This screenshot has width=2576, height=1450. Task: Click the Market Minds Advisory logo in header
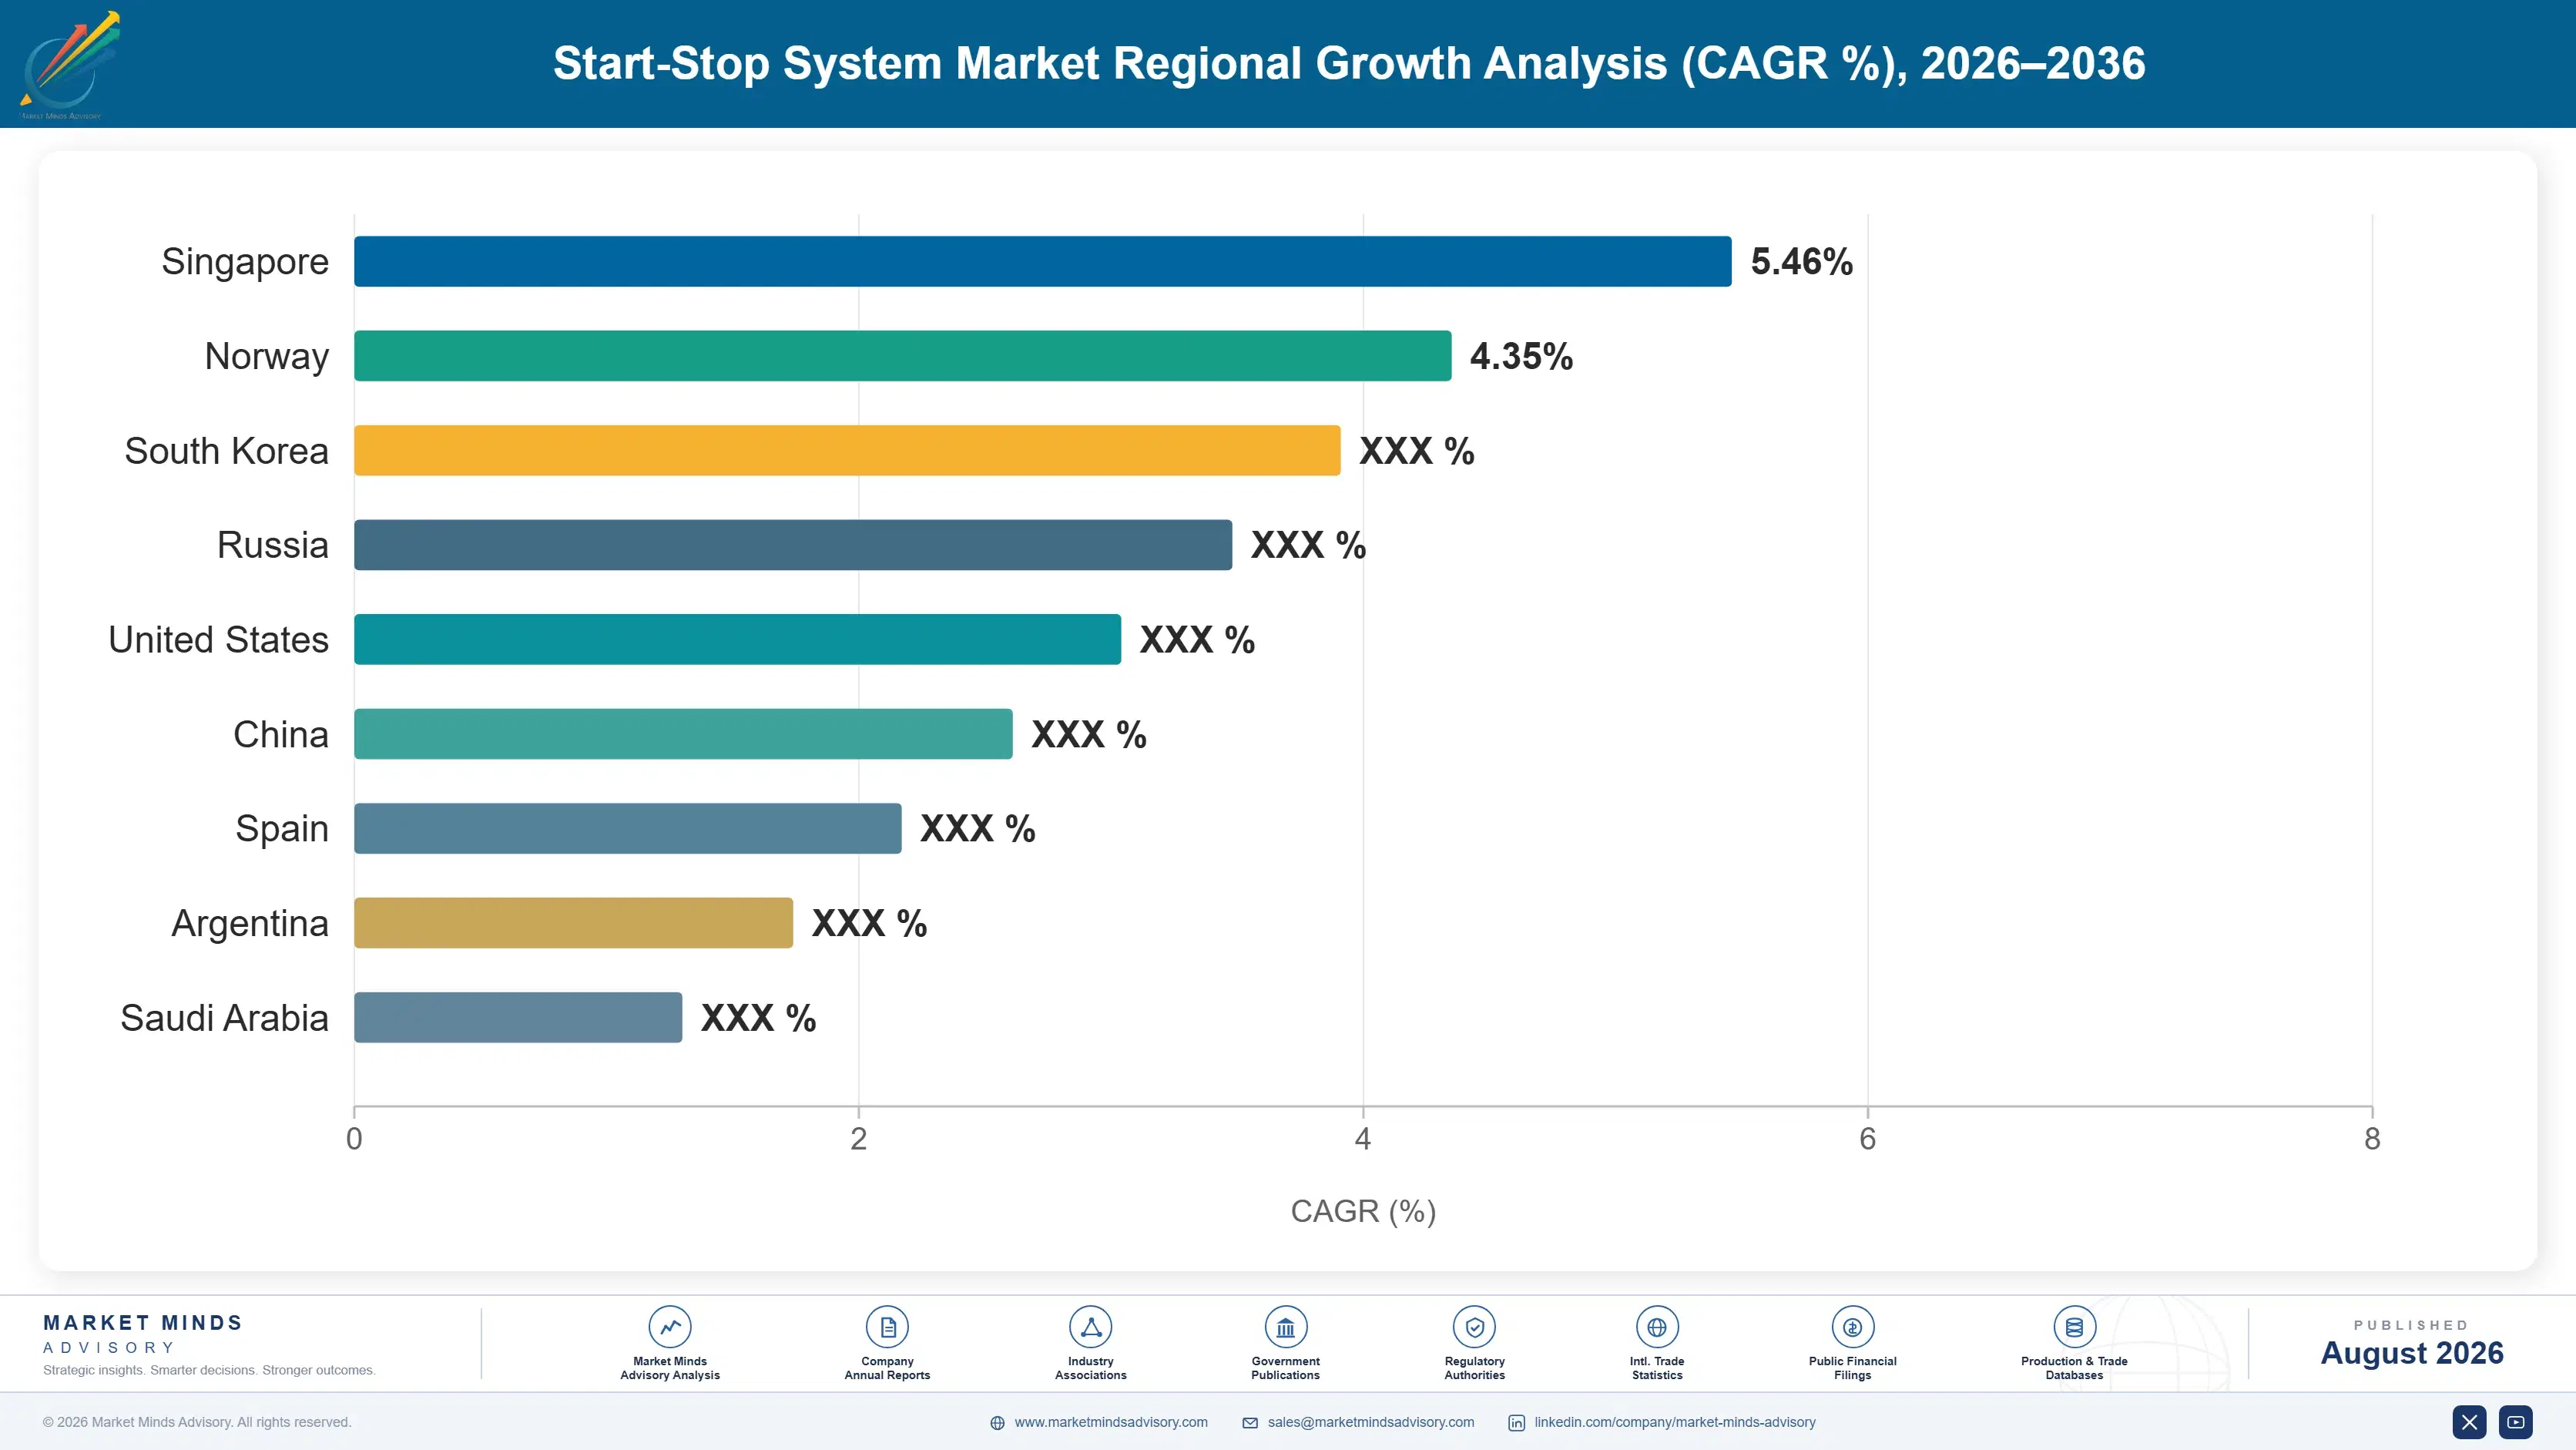coord(69,65)
